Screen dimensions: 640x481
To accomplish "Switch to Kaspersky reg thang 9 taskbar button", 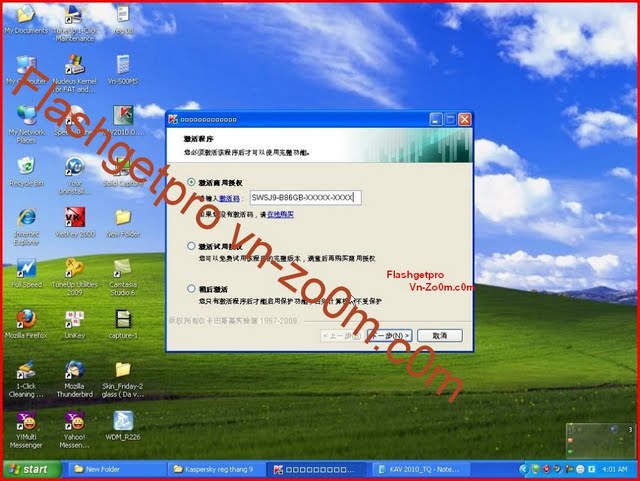I will [216, 470].
